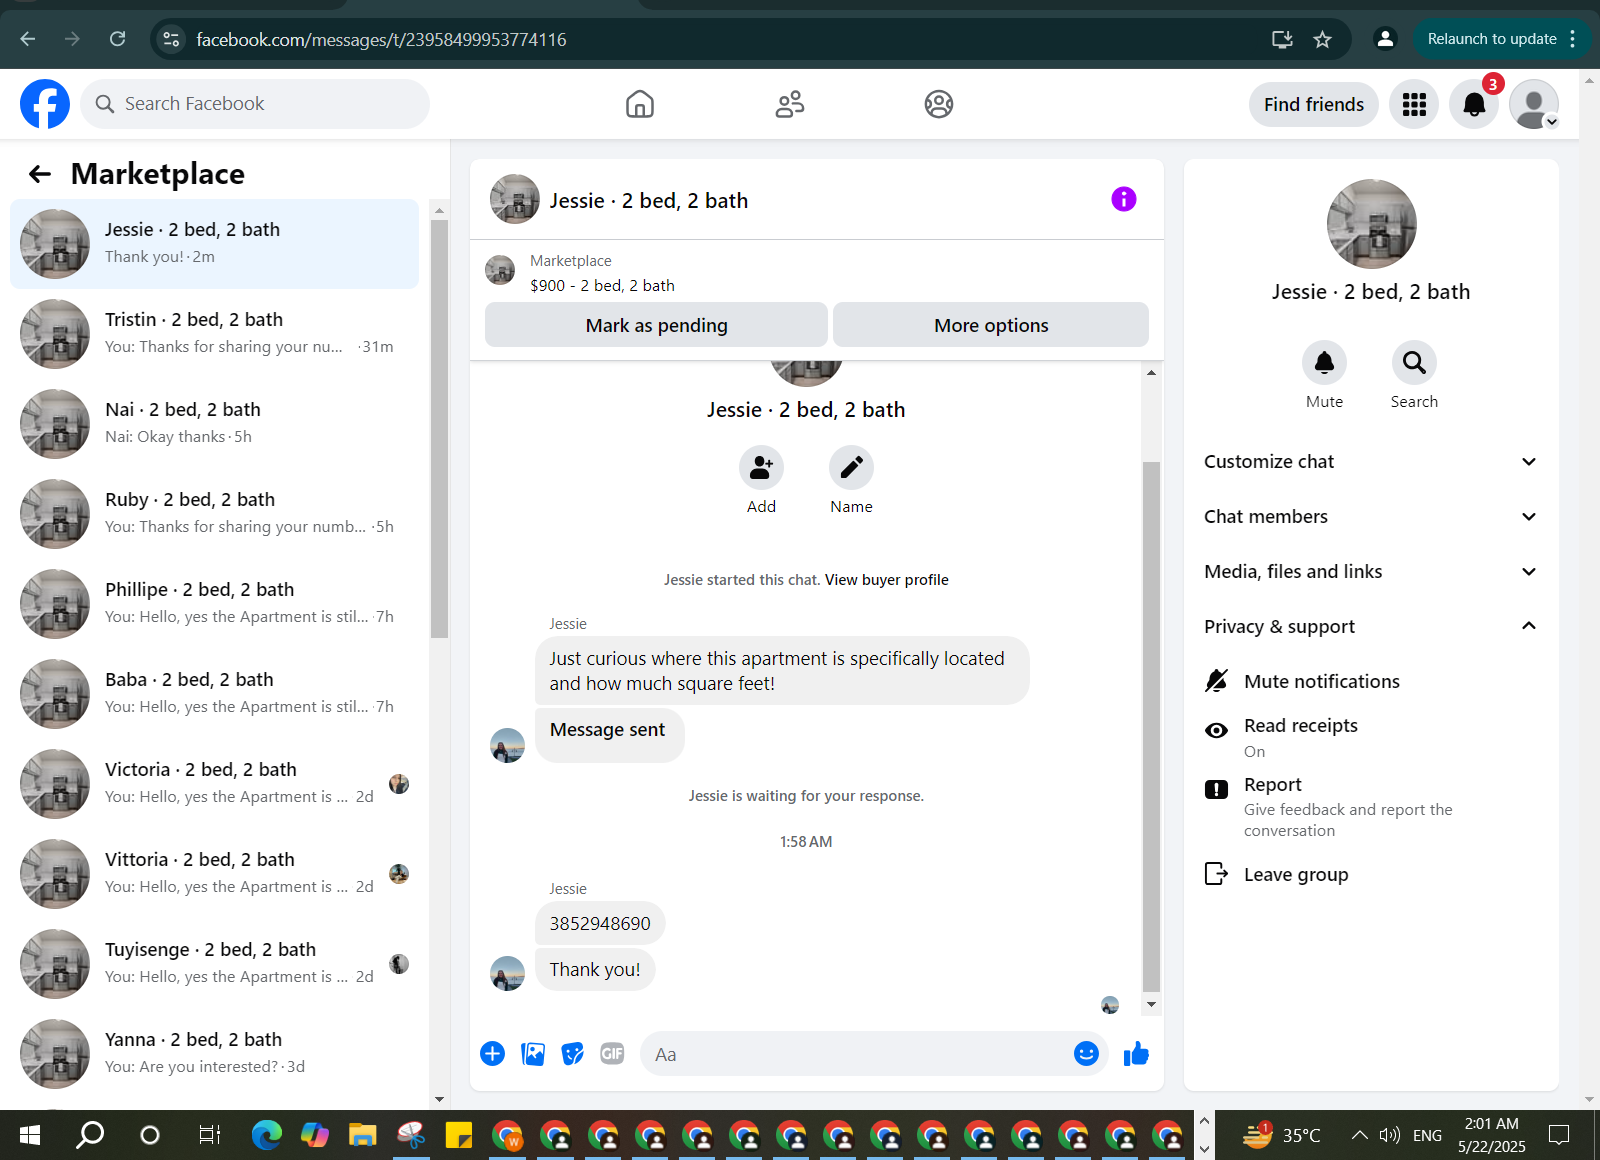This screenshot has height=1160, width=1600.
Task: Bookmark this page with the star icon
Action: 1322,39
